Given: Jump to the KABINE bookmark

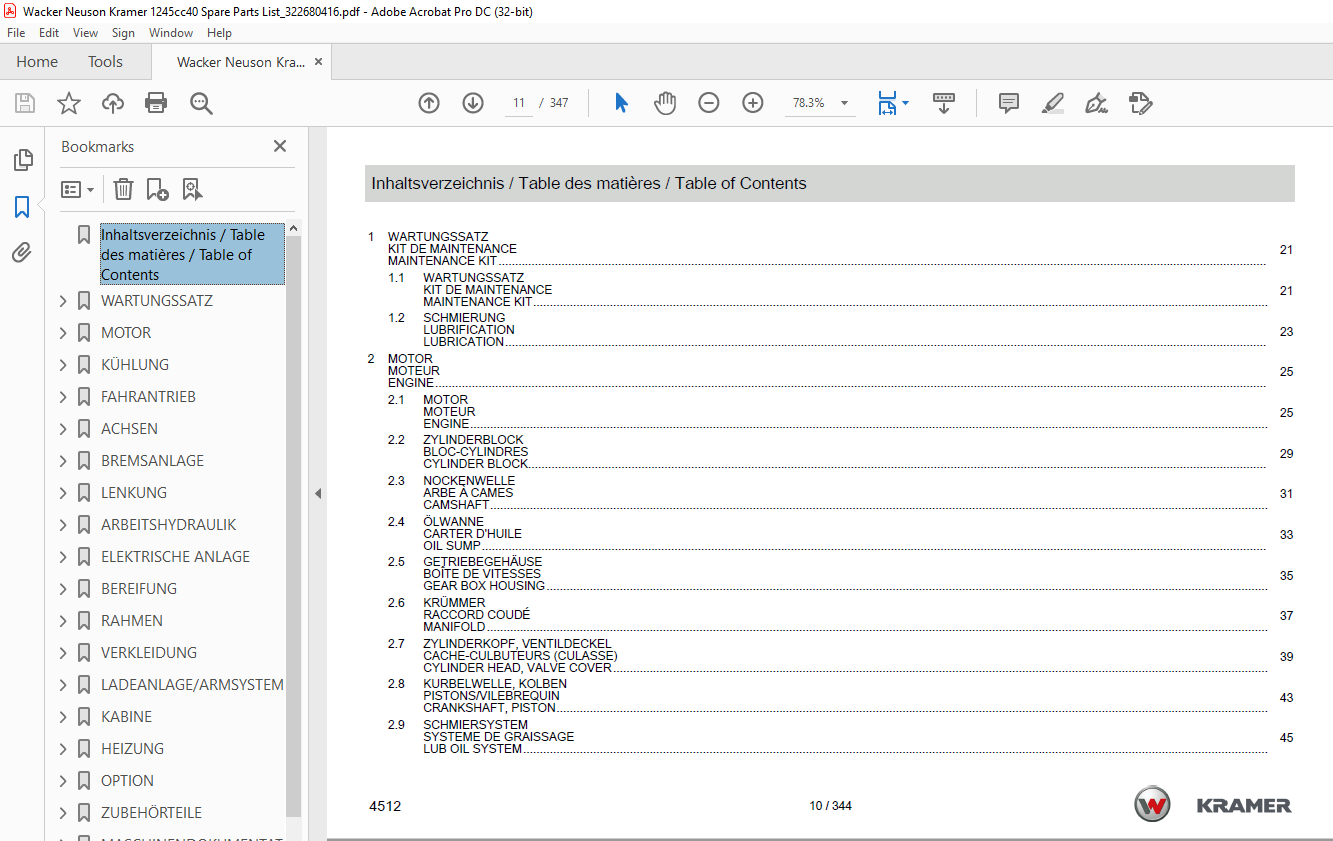Looking at the screenshot, I should (x=127, y=717).
